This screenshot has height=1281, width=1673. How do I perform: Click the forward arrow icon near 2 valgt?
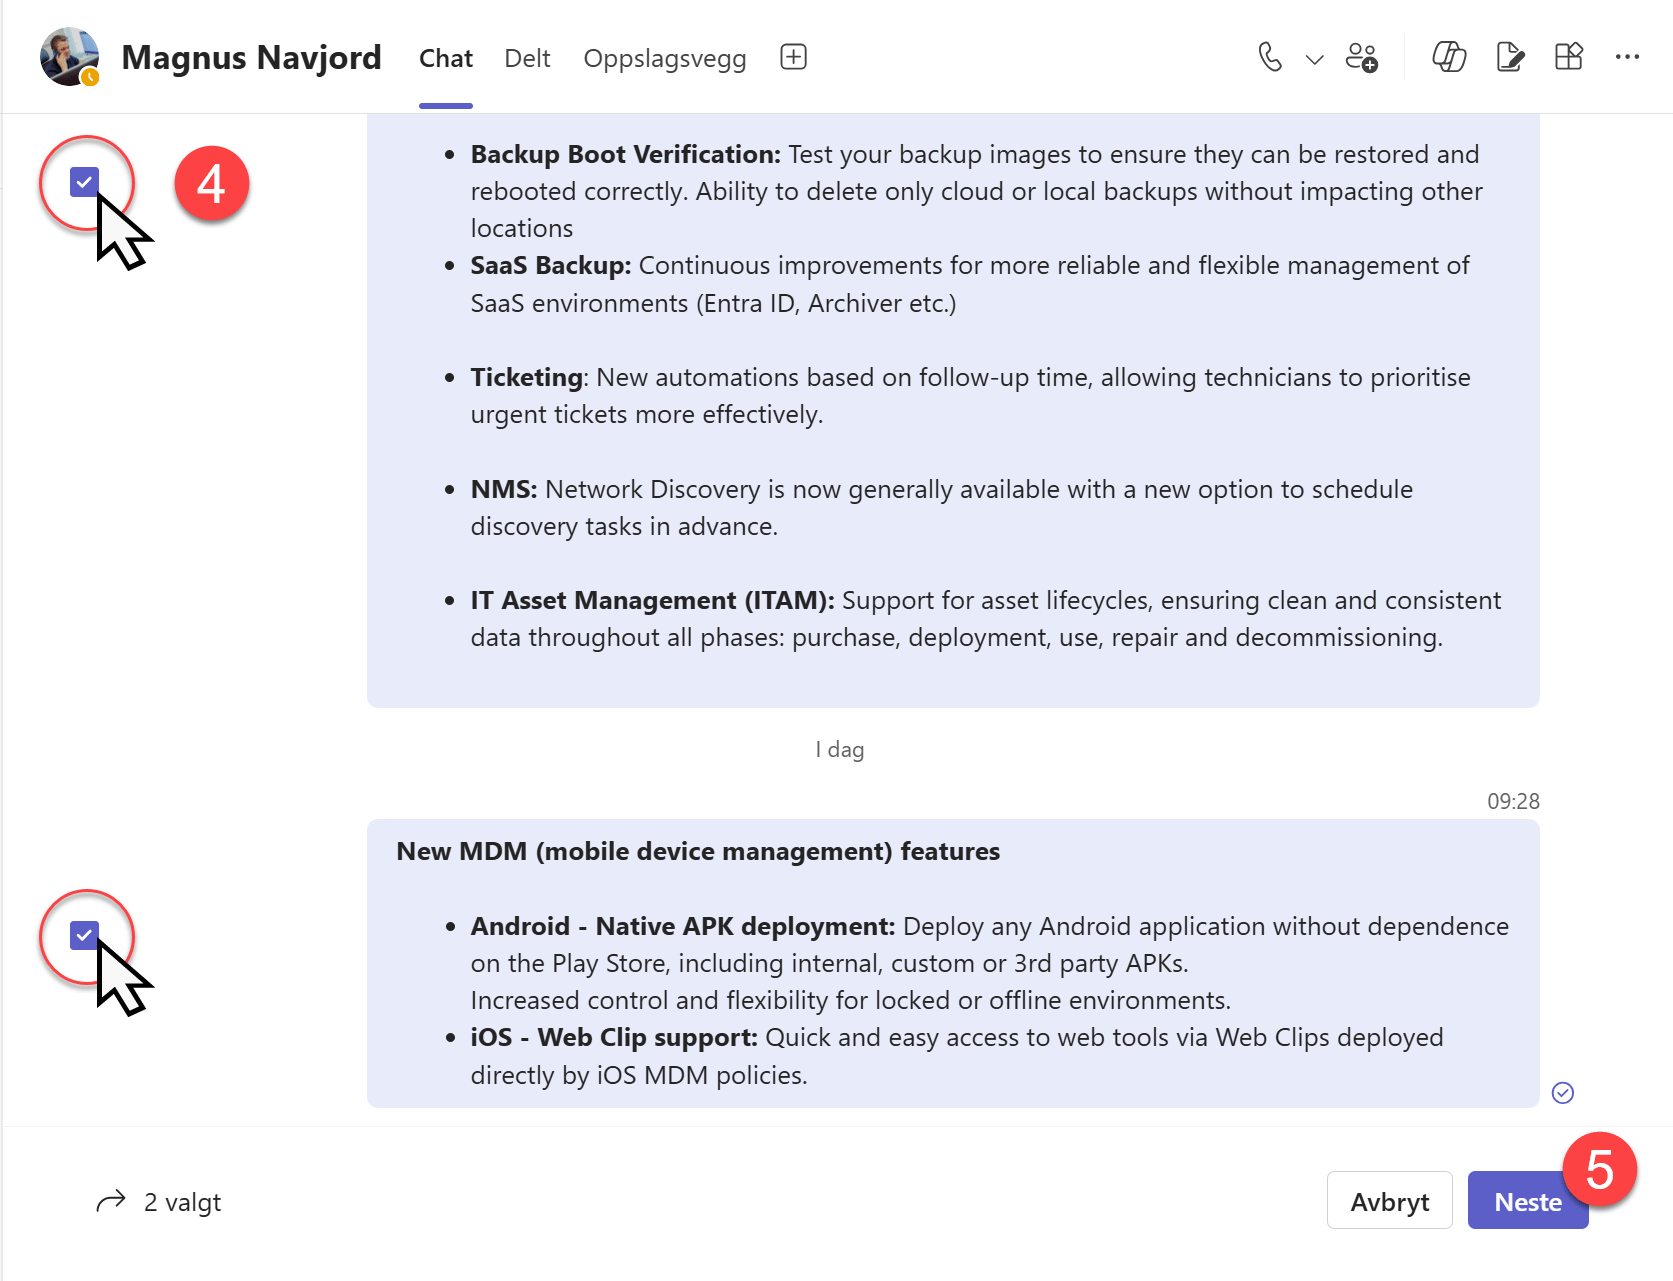(x=111, y=1201)
